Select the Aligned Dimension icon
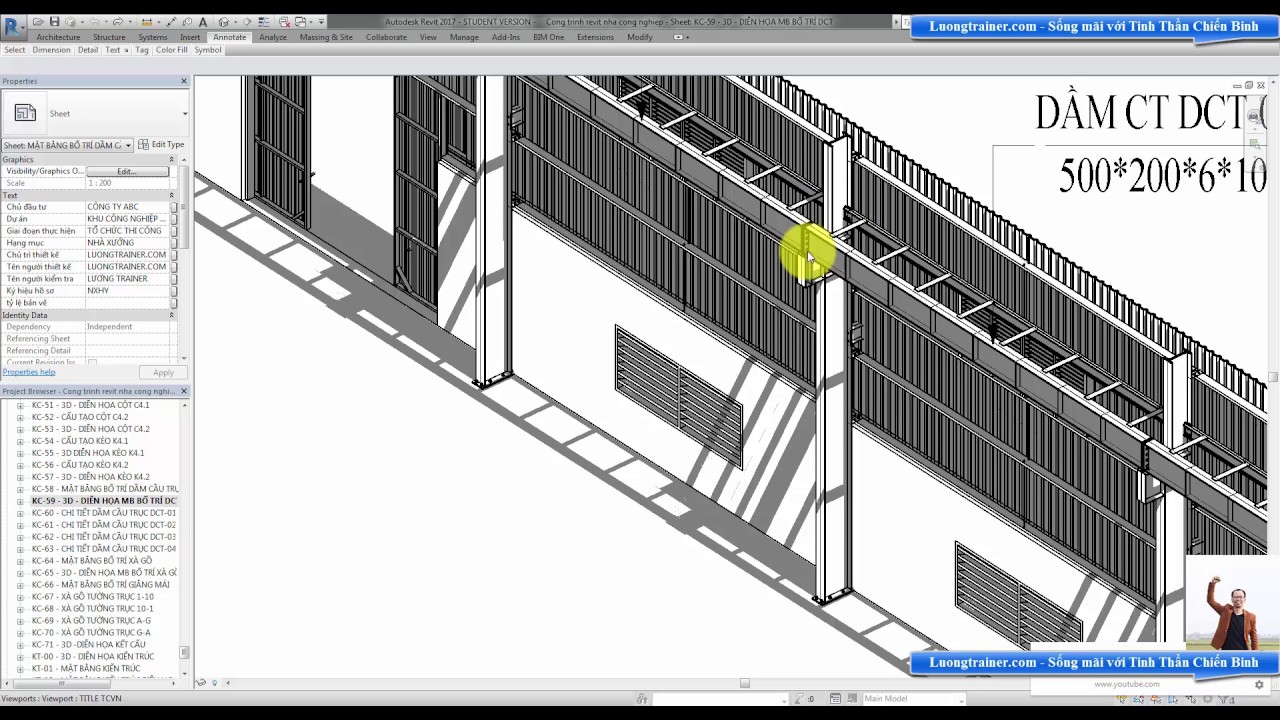The width and height of the screenshot is (1280, 720). [x=171, y=22]
